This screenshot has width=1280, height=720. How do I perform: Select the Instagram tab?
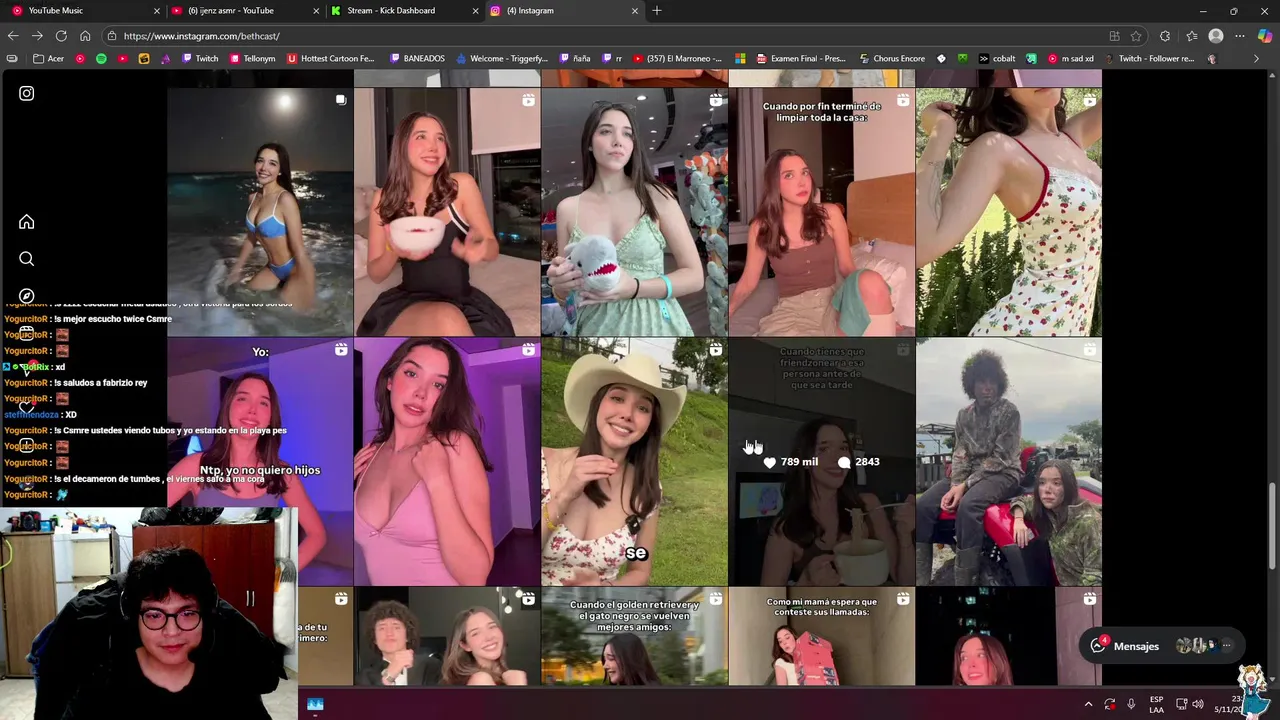[x=563, y=11]
